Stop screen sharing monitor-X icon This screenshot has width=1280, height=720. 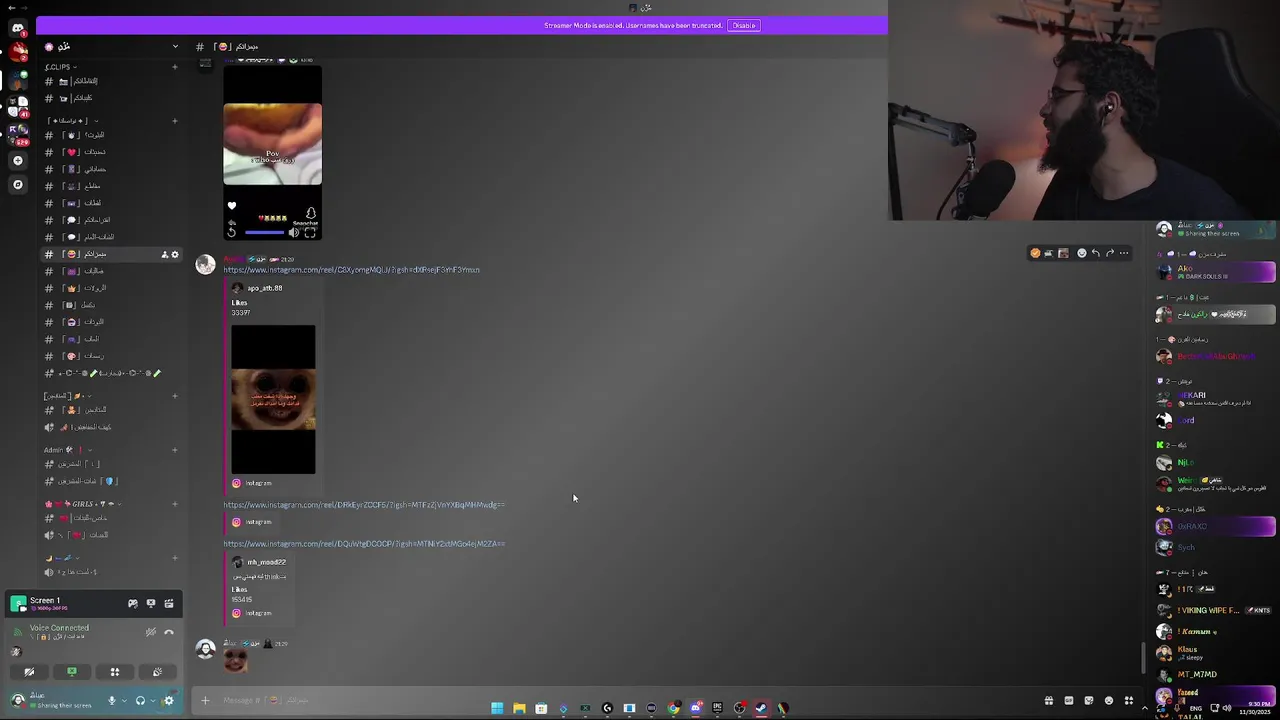pos(151,603)
